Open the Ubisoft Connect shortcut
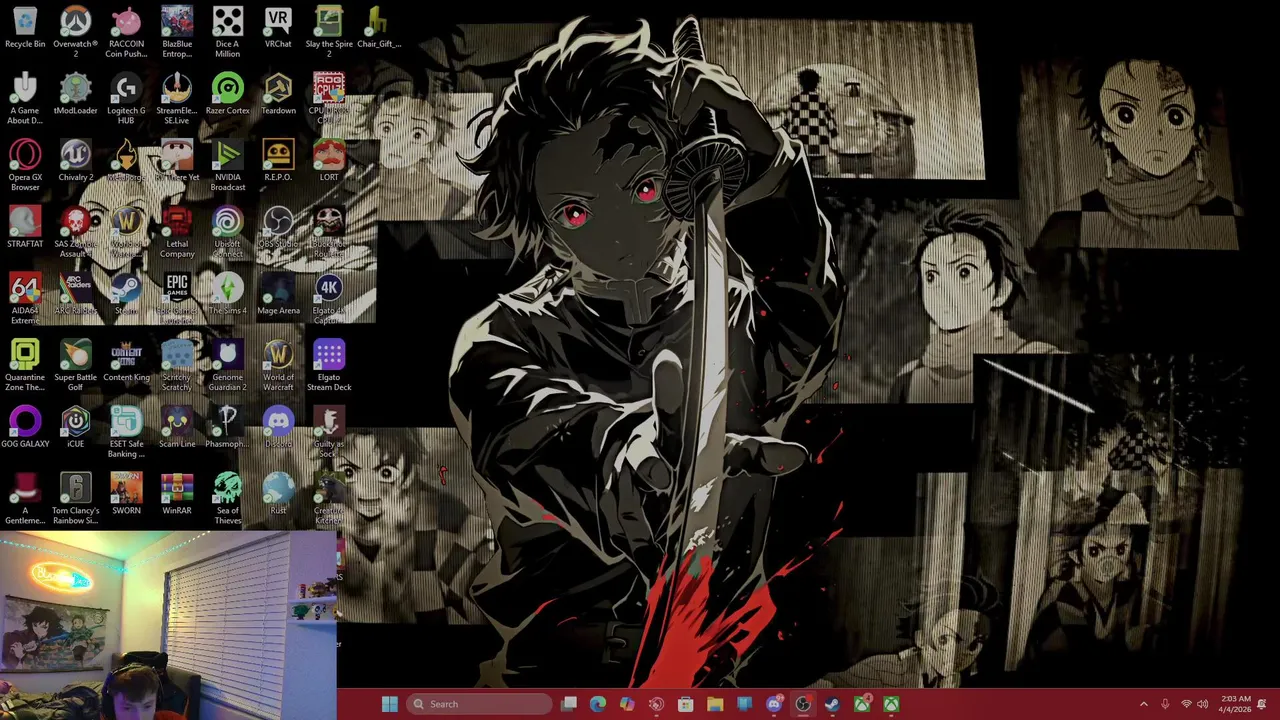Screen dimensions: 1280x720 [x=227, y=232]
